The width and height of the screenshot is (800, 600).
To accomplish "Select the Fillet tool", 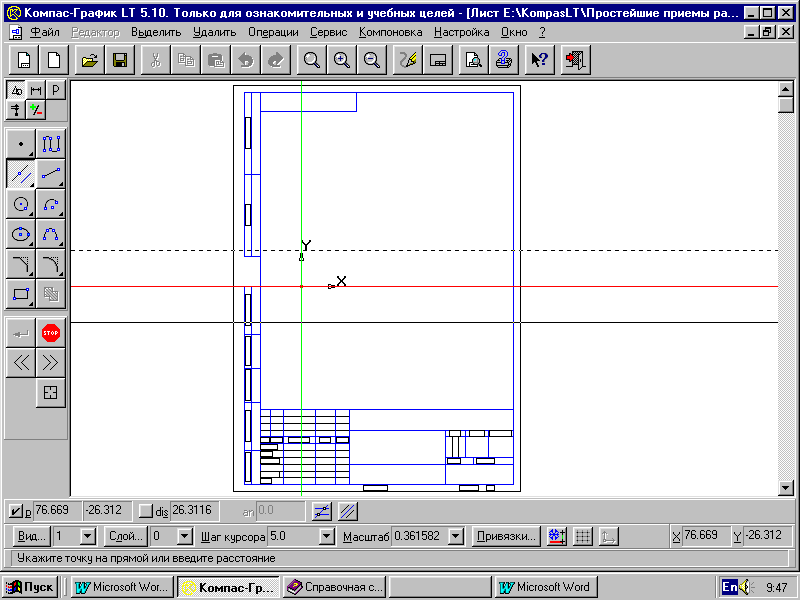I will [51, 264].
